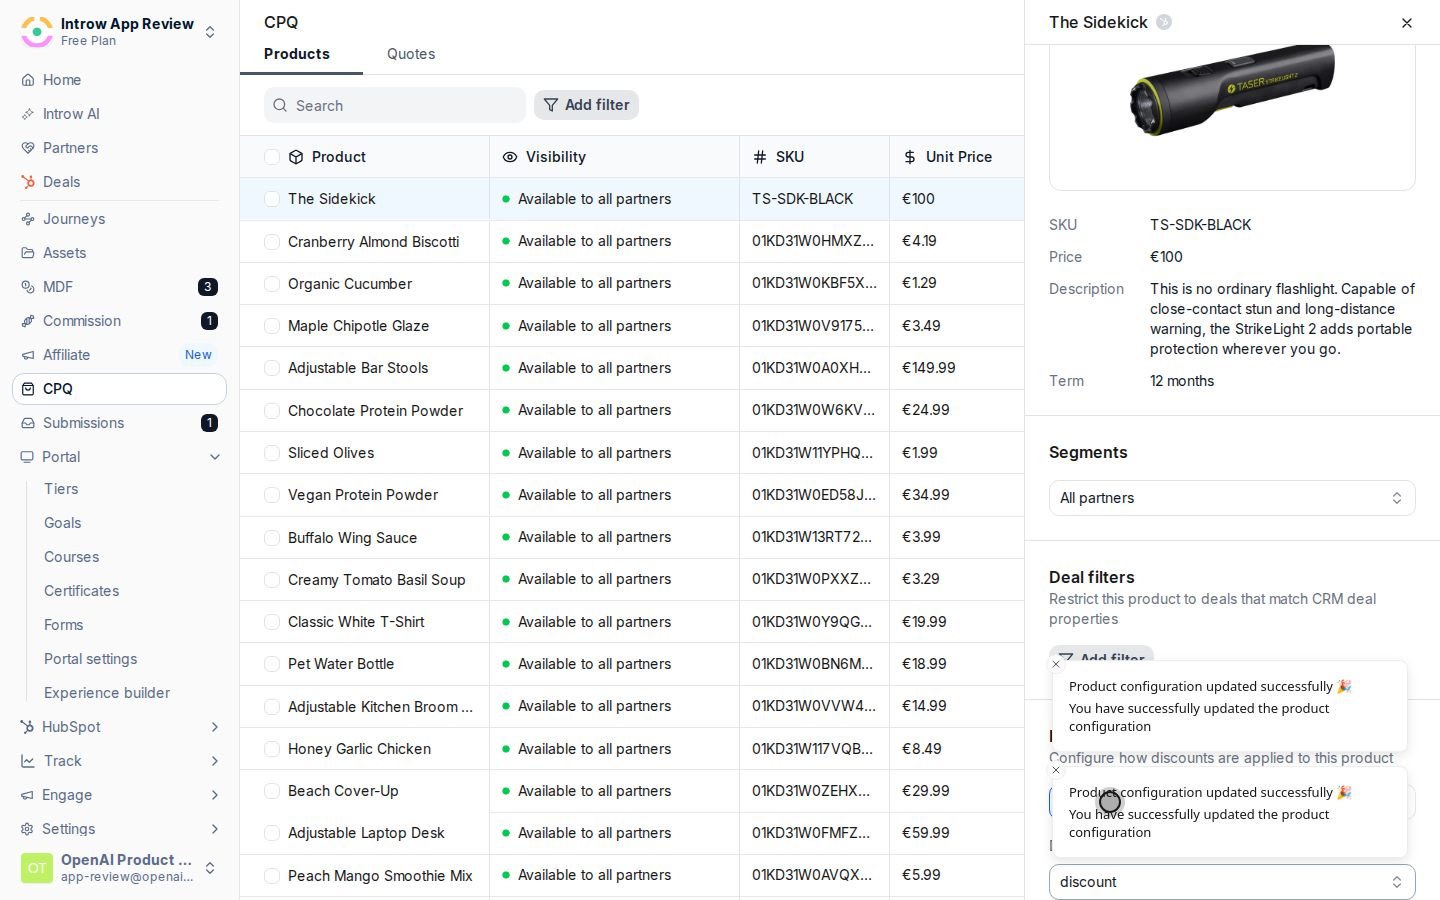Open the Home sidebar icon

(x=28, y=80)
